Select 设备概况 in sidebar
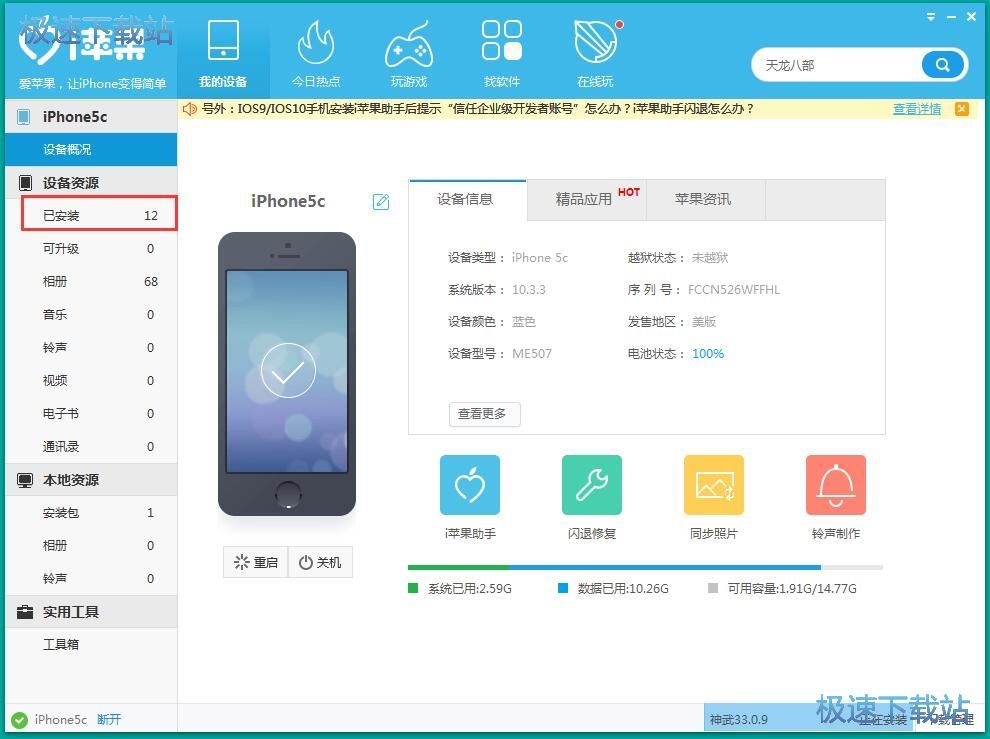This screenshot has width=990, height=739. [x=91, y=150]
